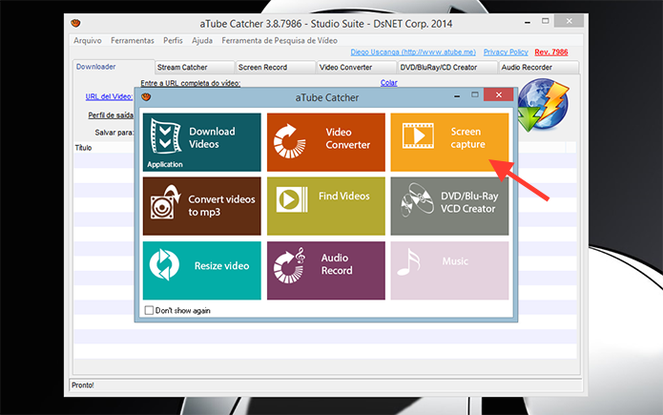Viewport: 663px width, 415px height.
Task: Open the Perfis menu
Action: tap(173, 41)
